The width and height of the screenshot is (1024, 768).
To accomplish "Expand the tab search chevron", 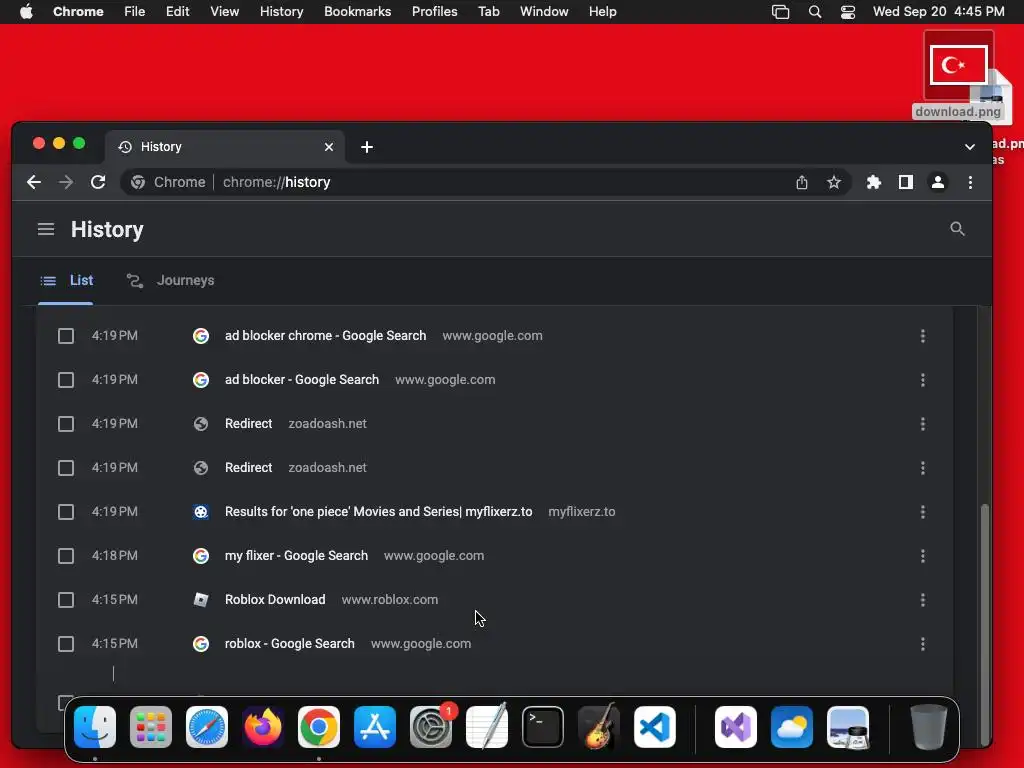I will point(970,147).
